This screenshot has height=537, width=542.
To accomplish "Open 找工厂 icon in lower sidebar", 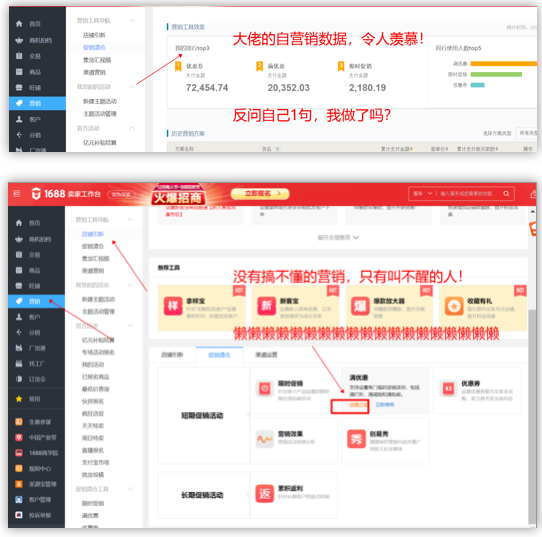I will point(19,364).
